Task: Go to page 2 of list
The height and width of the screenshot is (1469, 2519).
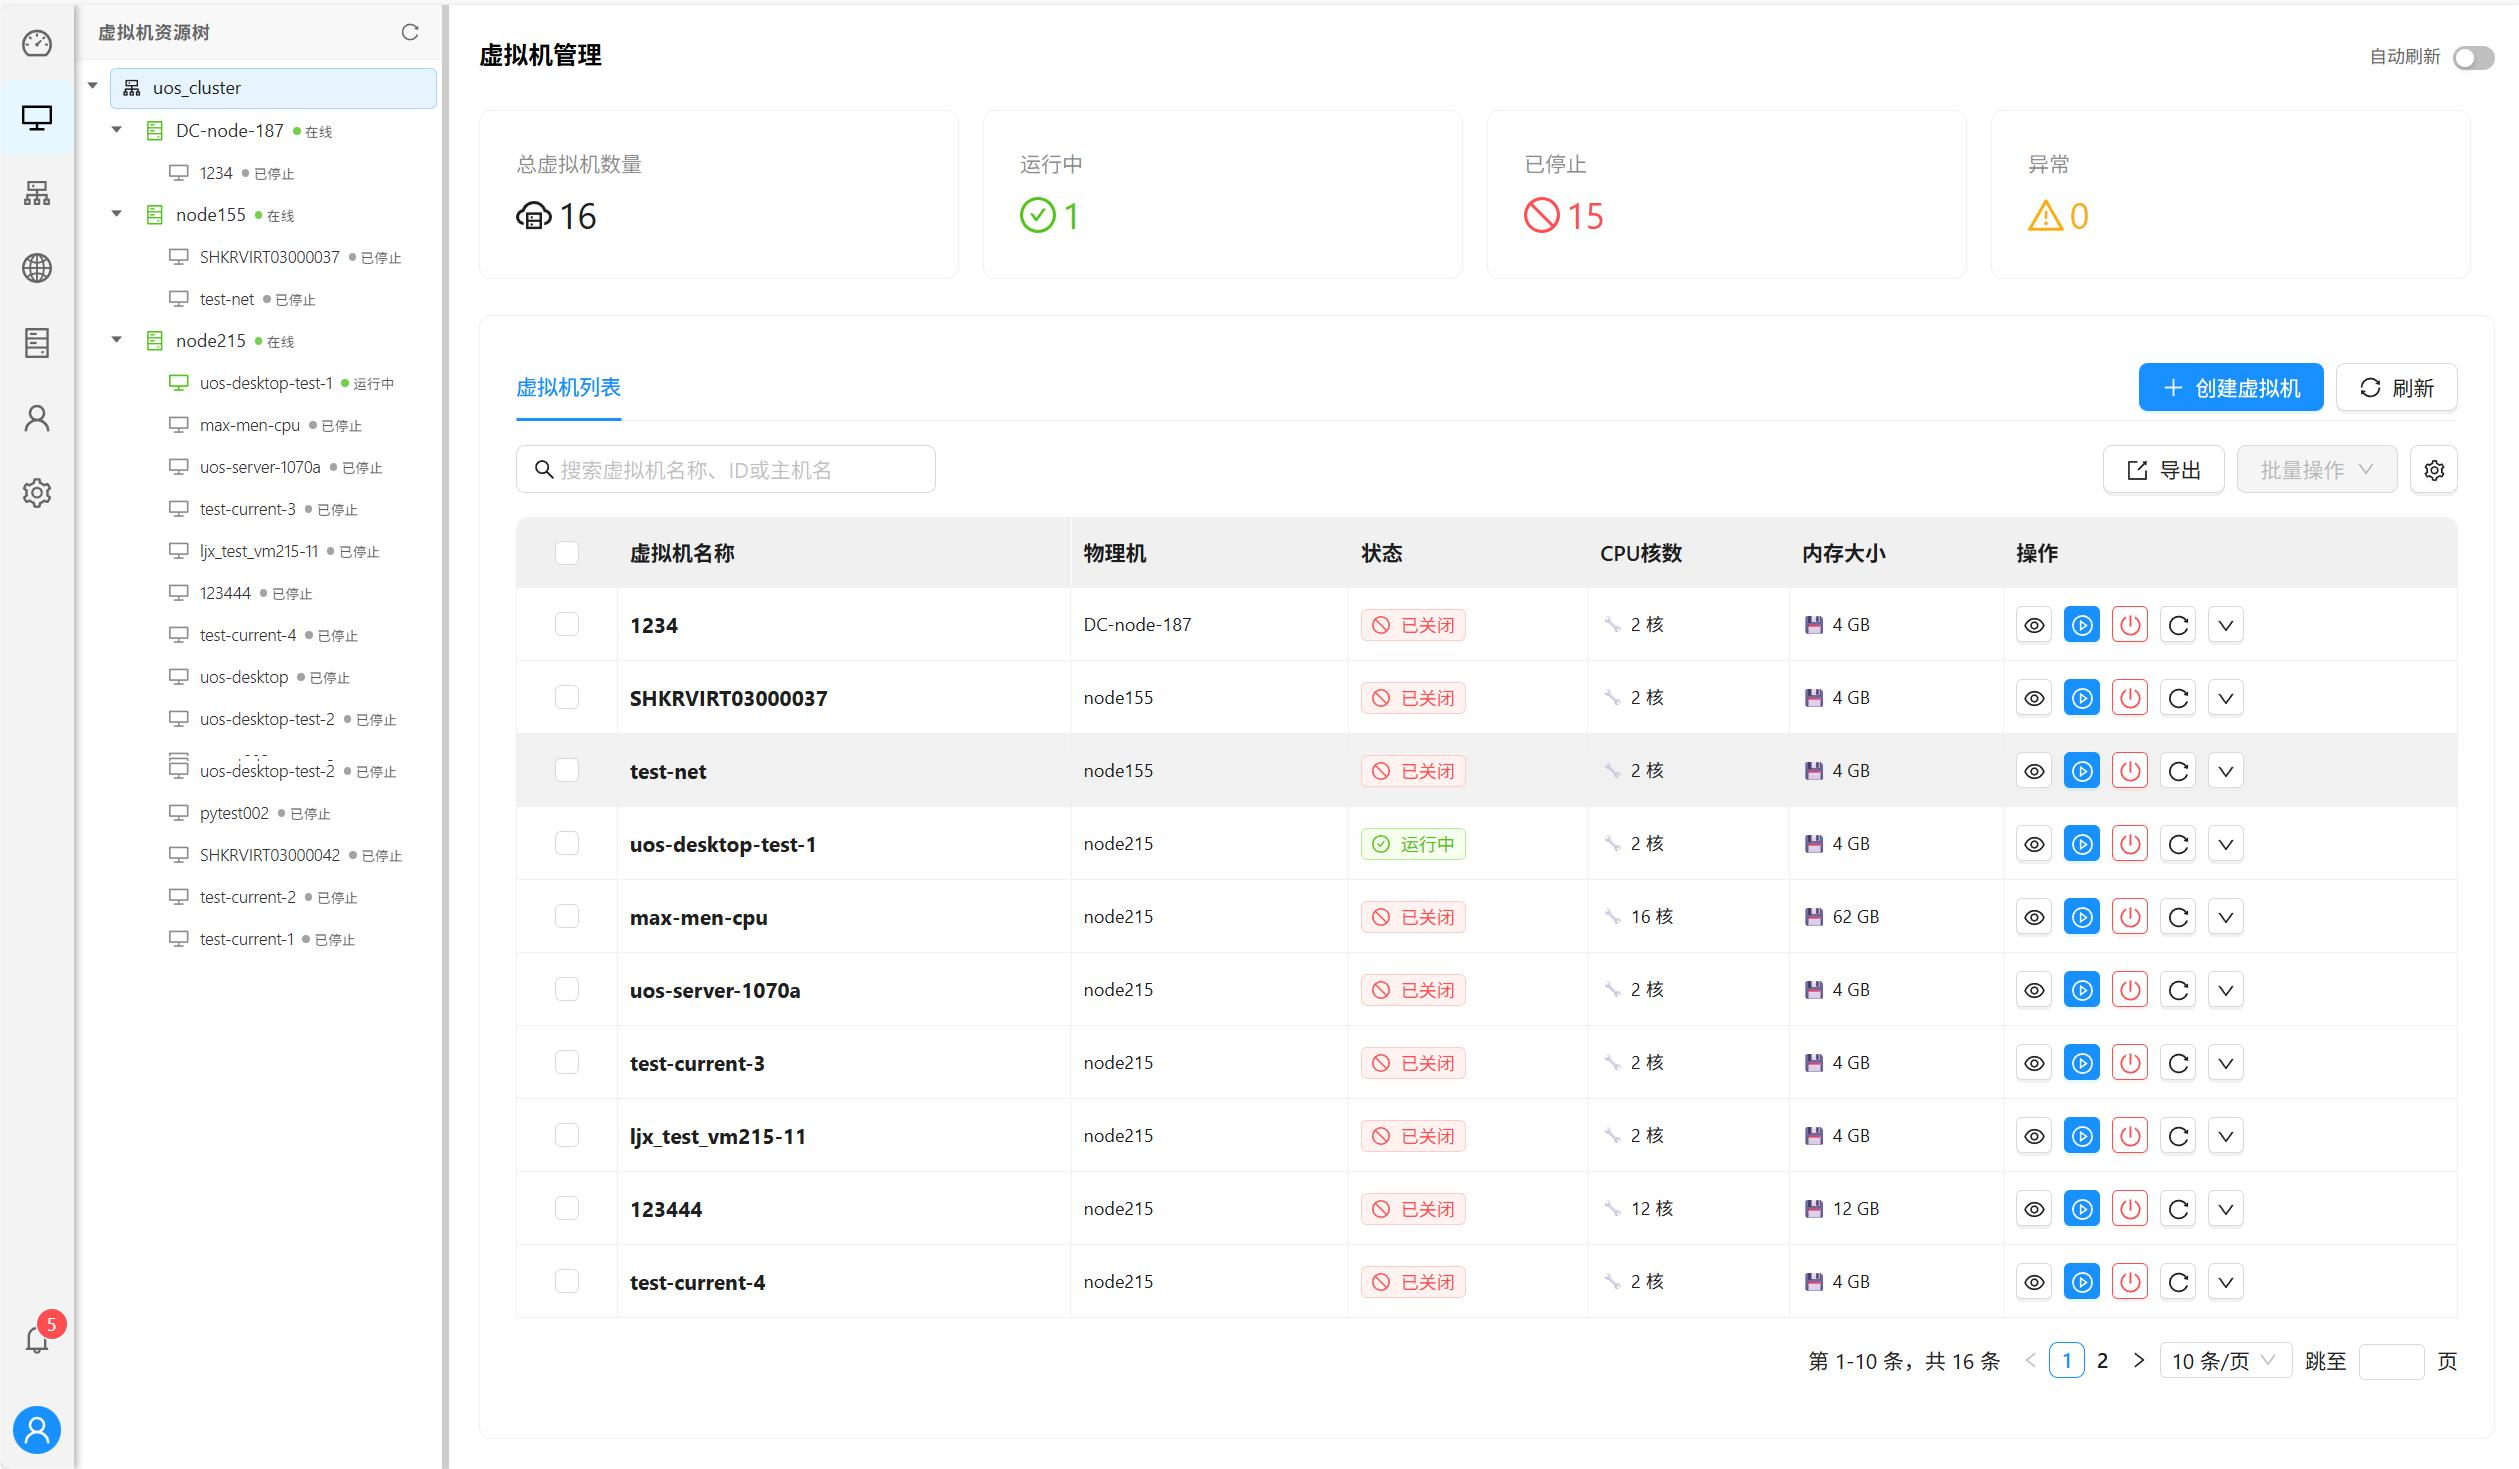Action: [2102, 1361]
